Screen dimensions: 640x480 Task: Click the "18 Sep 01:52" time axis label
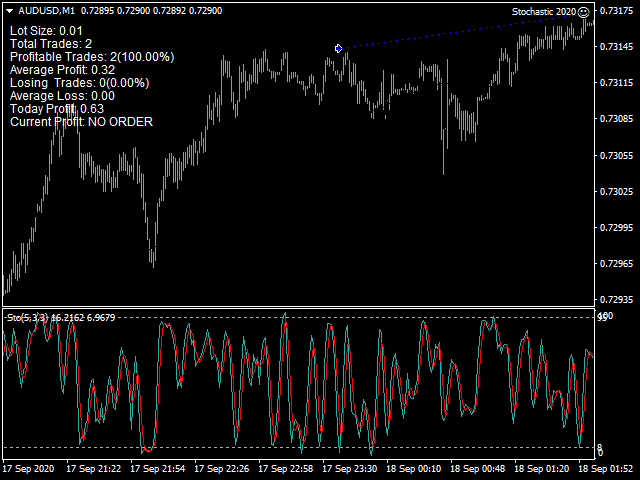coord(606,469)
